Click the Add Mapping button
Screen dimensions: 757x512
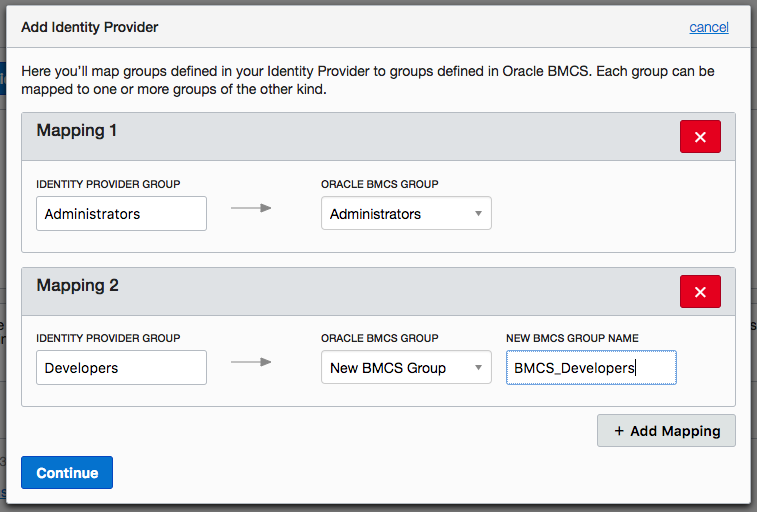coord(666,431)
